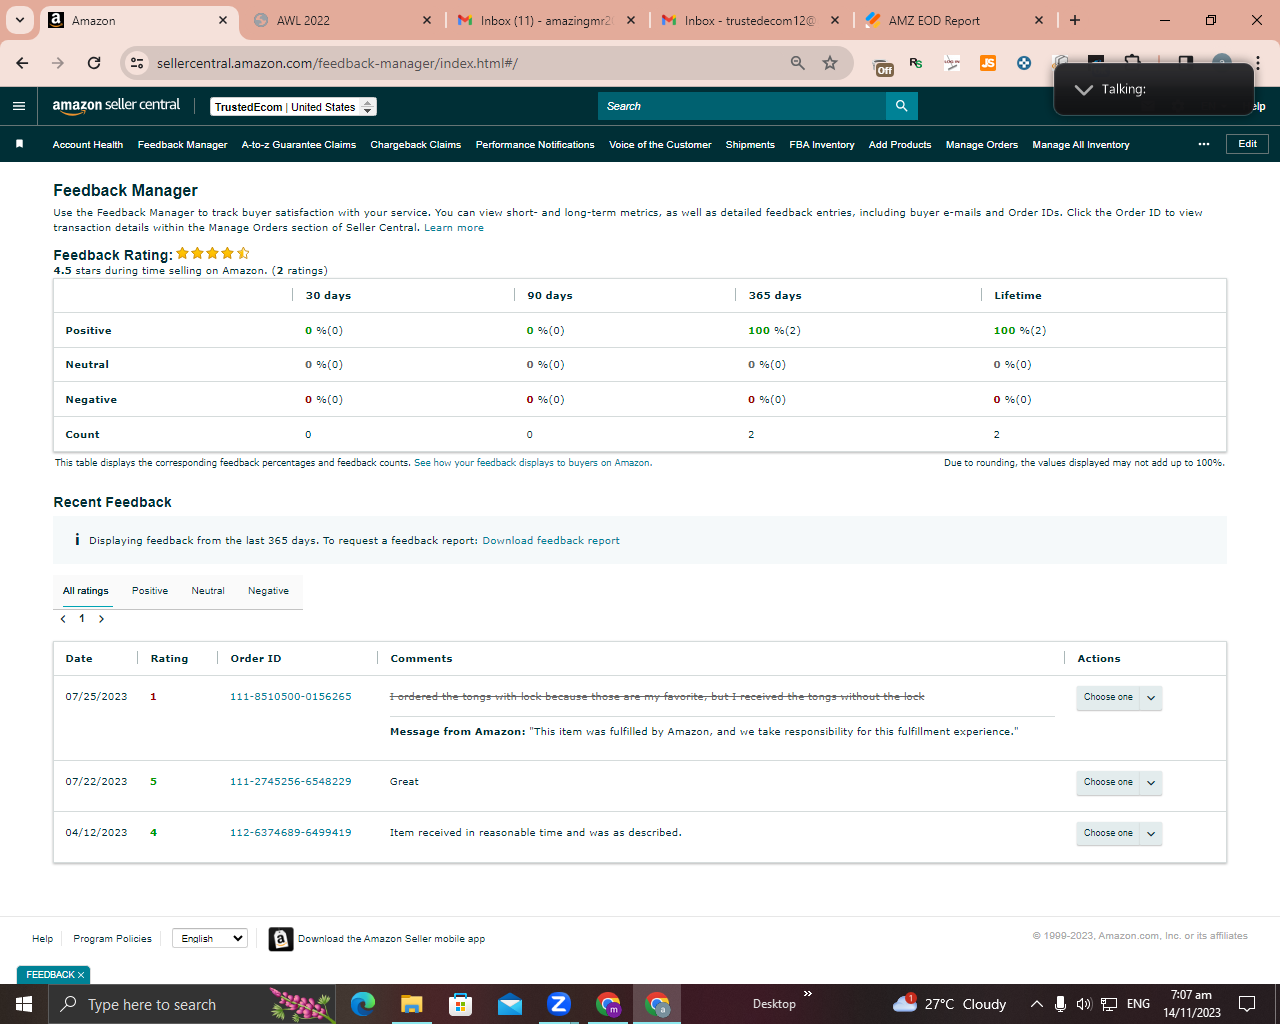Open Program Policies footer link
Viewport: 1280px width, 1024px height.
pos(112,939)
